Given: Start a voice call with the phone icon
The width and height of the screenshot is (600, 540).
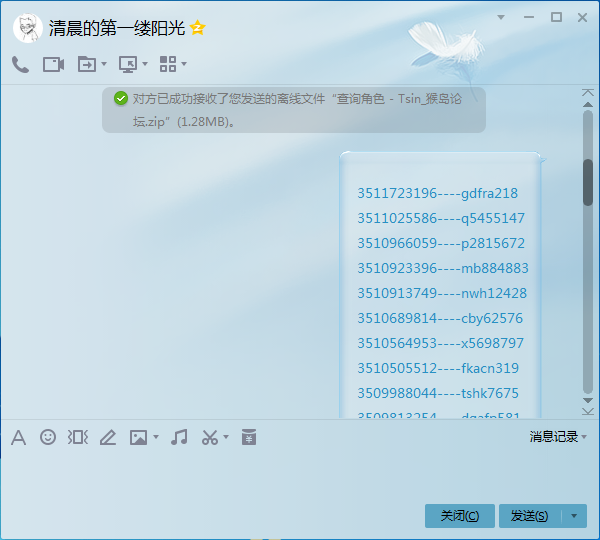Looking at the screenshot, I should coord(20,64).
